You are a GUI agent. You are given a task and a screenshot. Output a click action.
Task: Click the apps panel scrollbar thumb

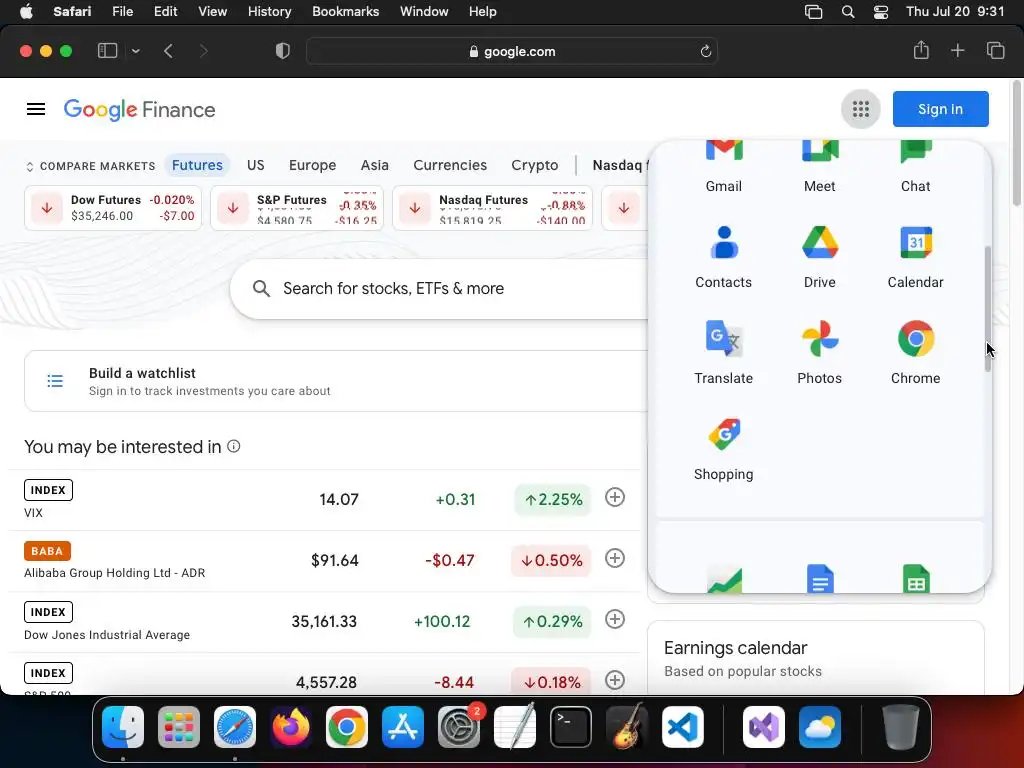[988, 309]
